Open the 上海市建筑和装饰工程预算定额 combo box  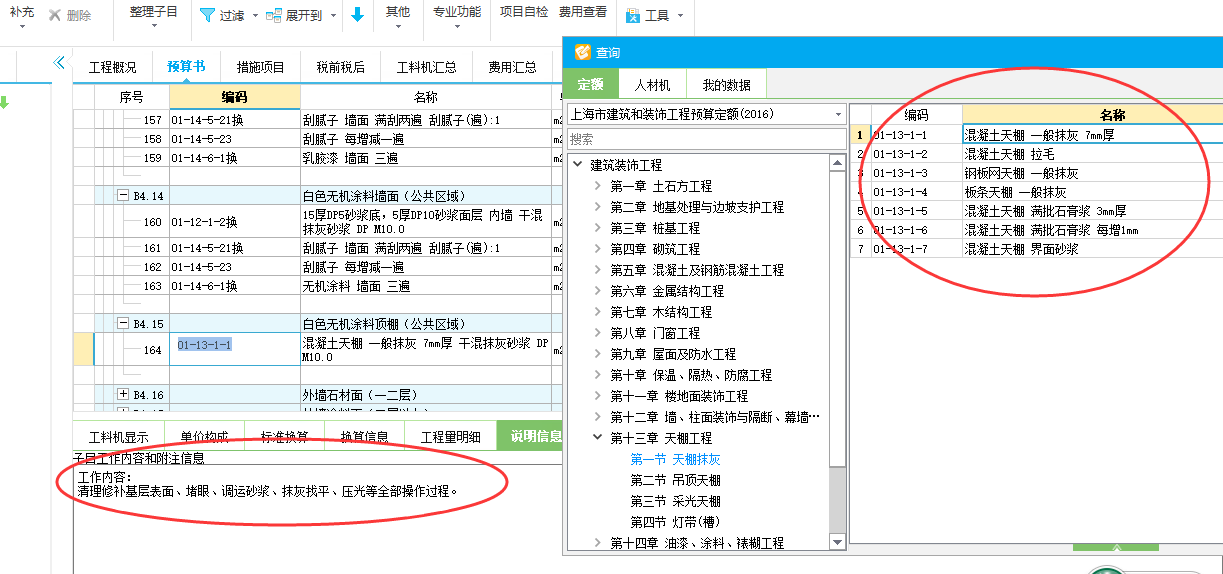(705, 114)
